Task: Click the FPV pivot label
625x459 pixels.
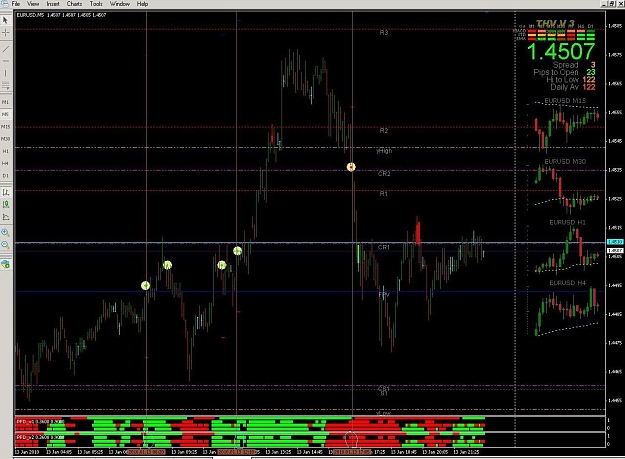Action: 384,294
